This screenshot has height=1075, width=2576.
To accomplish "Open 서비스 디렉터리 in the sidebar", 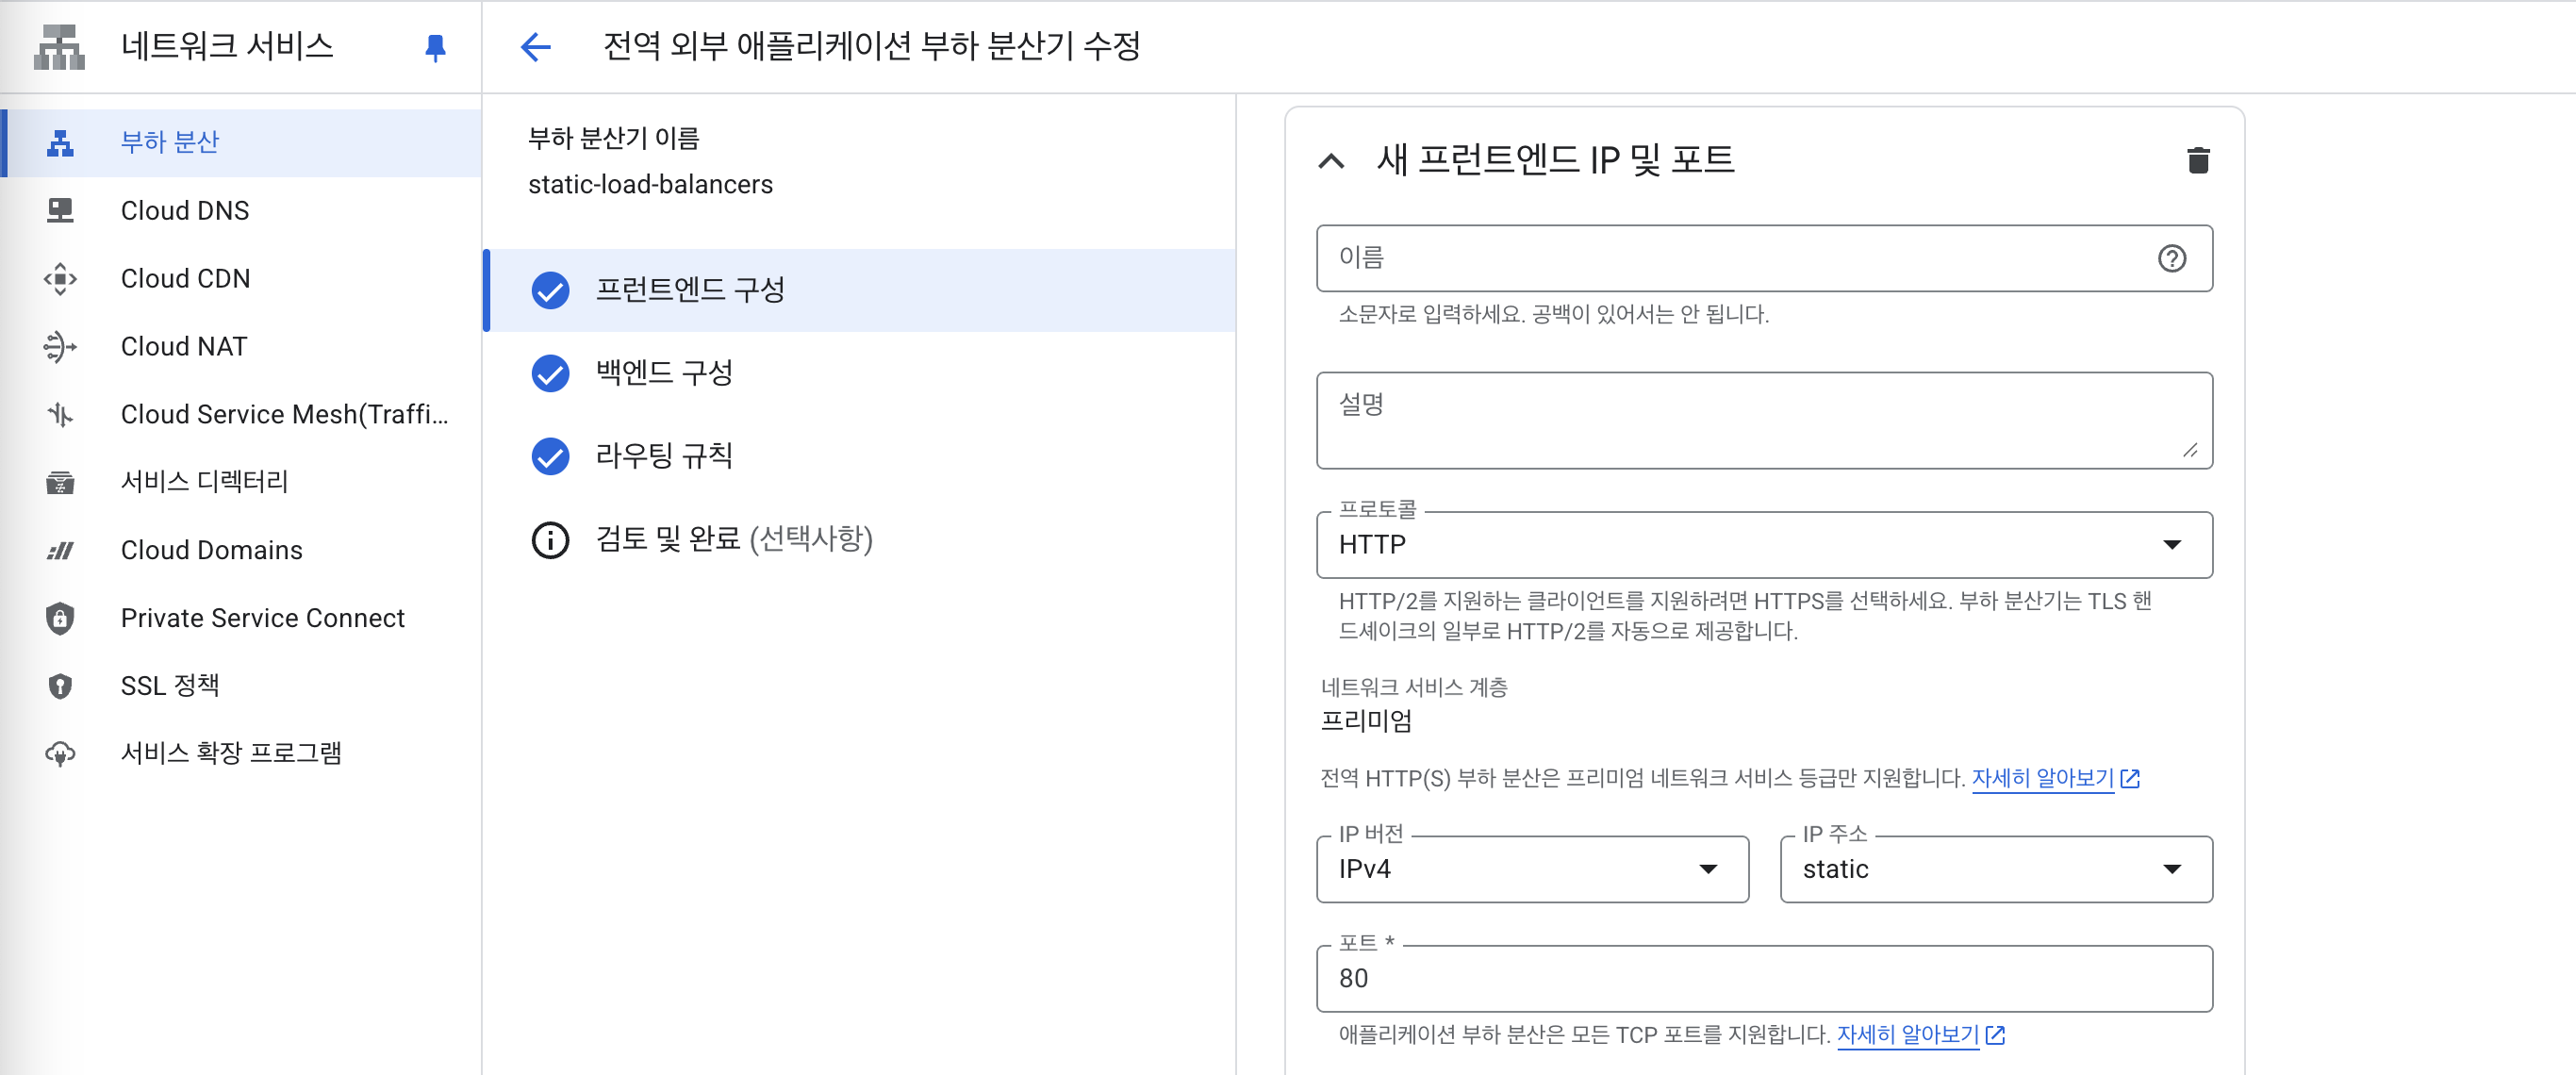I will [204, 481].
